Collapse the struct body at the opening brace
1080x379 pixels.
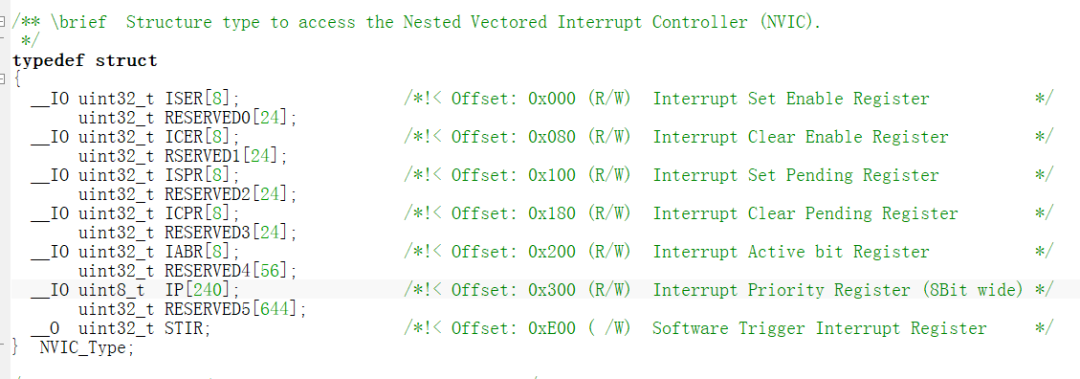point(3,80)
